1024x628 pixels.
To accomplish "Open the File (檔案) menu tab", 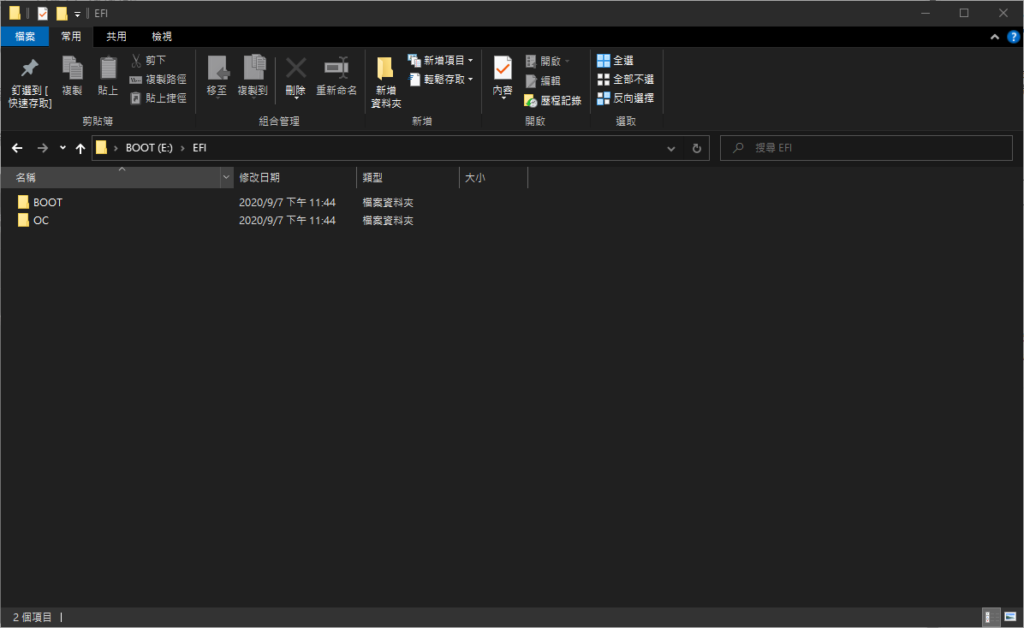I will click(x=25, y=36).
